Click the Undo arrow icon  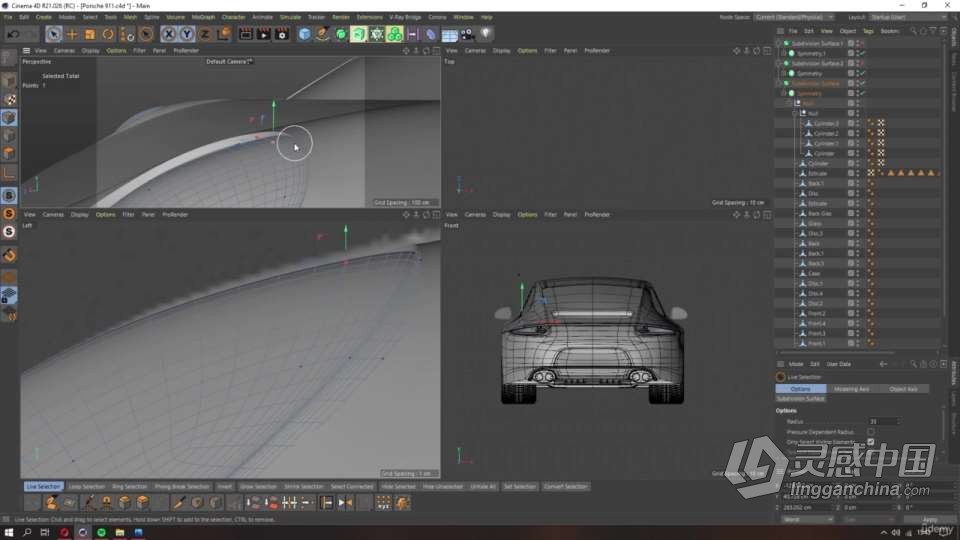pyautogui.click(x=13, y=34)
